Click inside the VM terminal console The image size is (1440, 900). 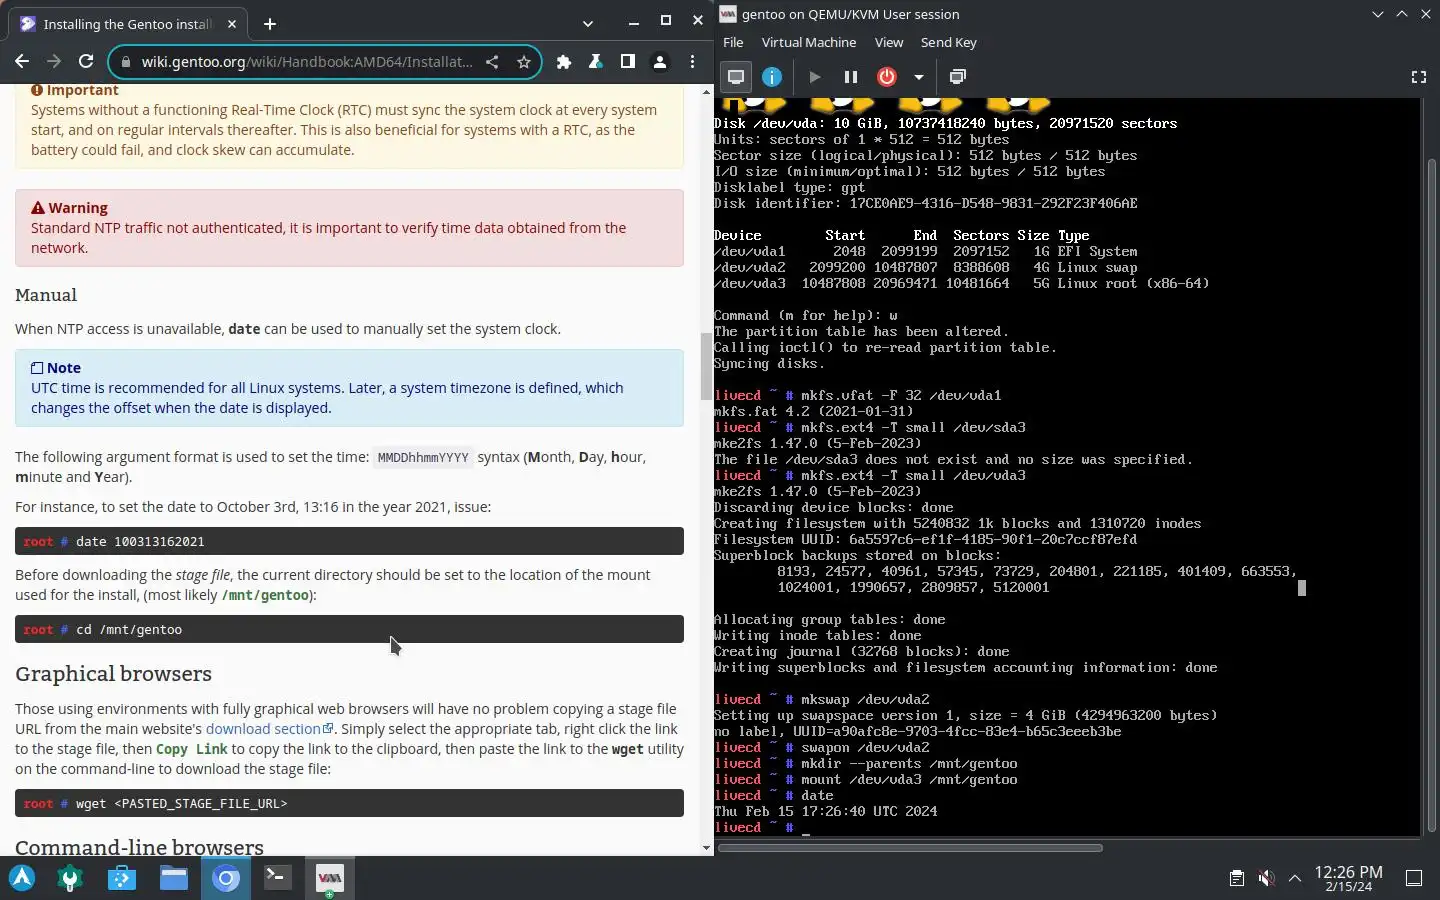click(x=1067, y=467)
